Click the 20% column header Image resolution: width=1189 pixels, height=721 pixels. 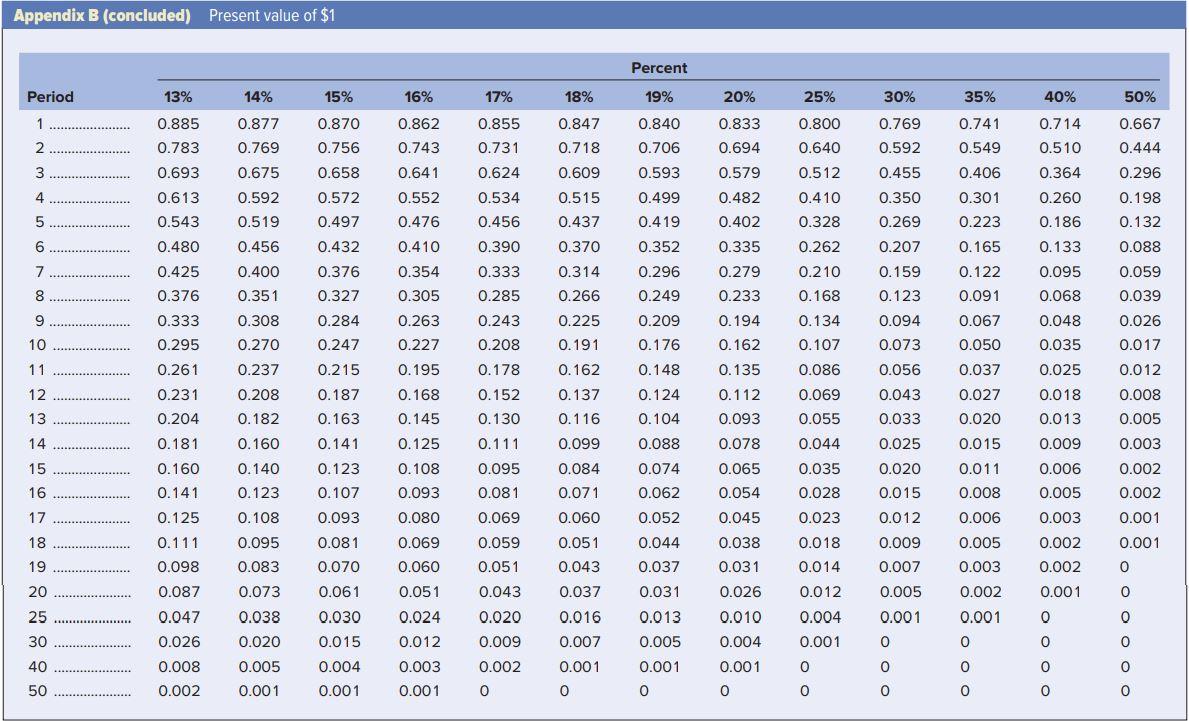[x=739, y=97]
